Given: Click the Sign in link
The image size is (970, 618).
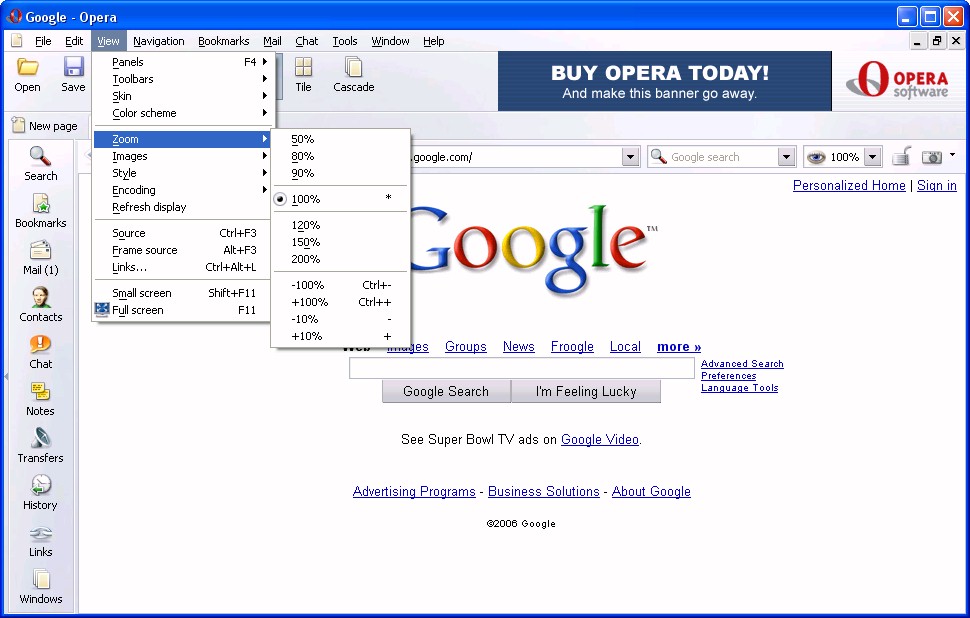Looking at the screenshot, I should coord(937,185).
